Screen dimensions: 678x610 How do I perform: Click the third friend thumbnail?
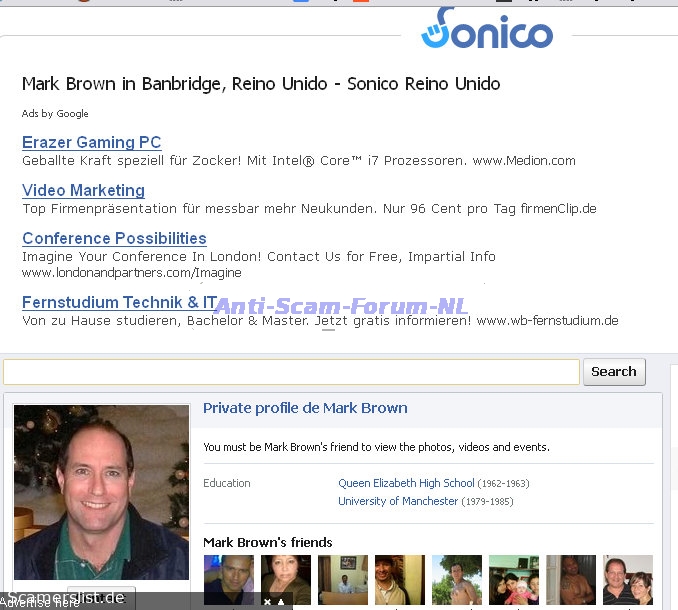pos(343,580)
